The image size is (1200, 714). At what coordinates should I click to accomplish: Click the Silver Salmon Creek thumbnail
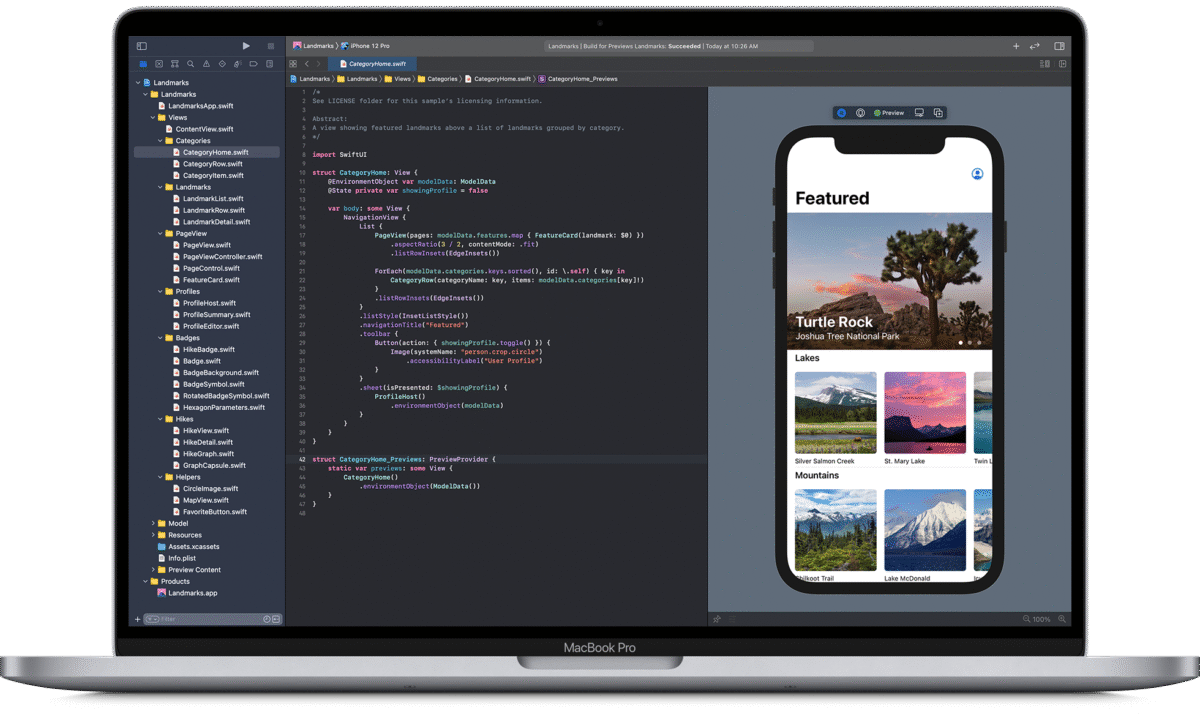click(835, 413)
